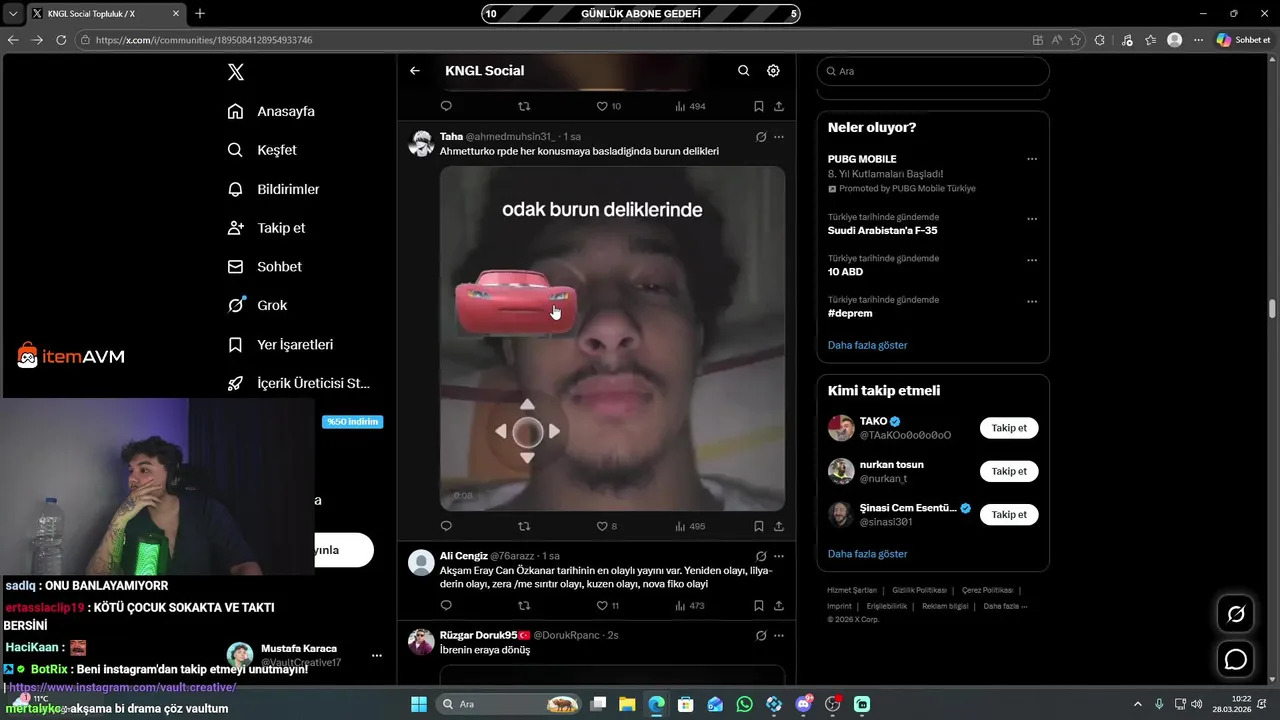The image size is (1280, 720).
Task: Click Grok icon on Rüzgar Doruk95's post
Action: [761, 635]
